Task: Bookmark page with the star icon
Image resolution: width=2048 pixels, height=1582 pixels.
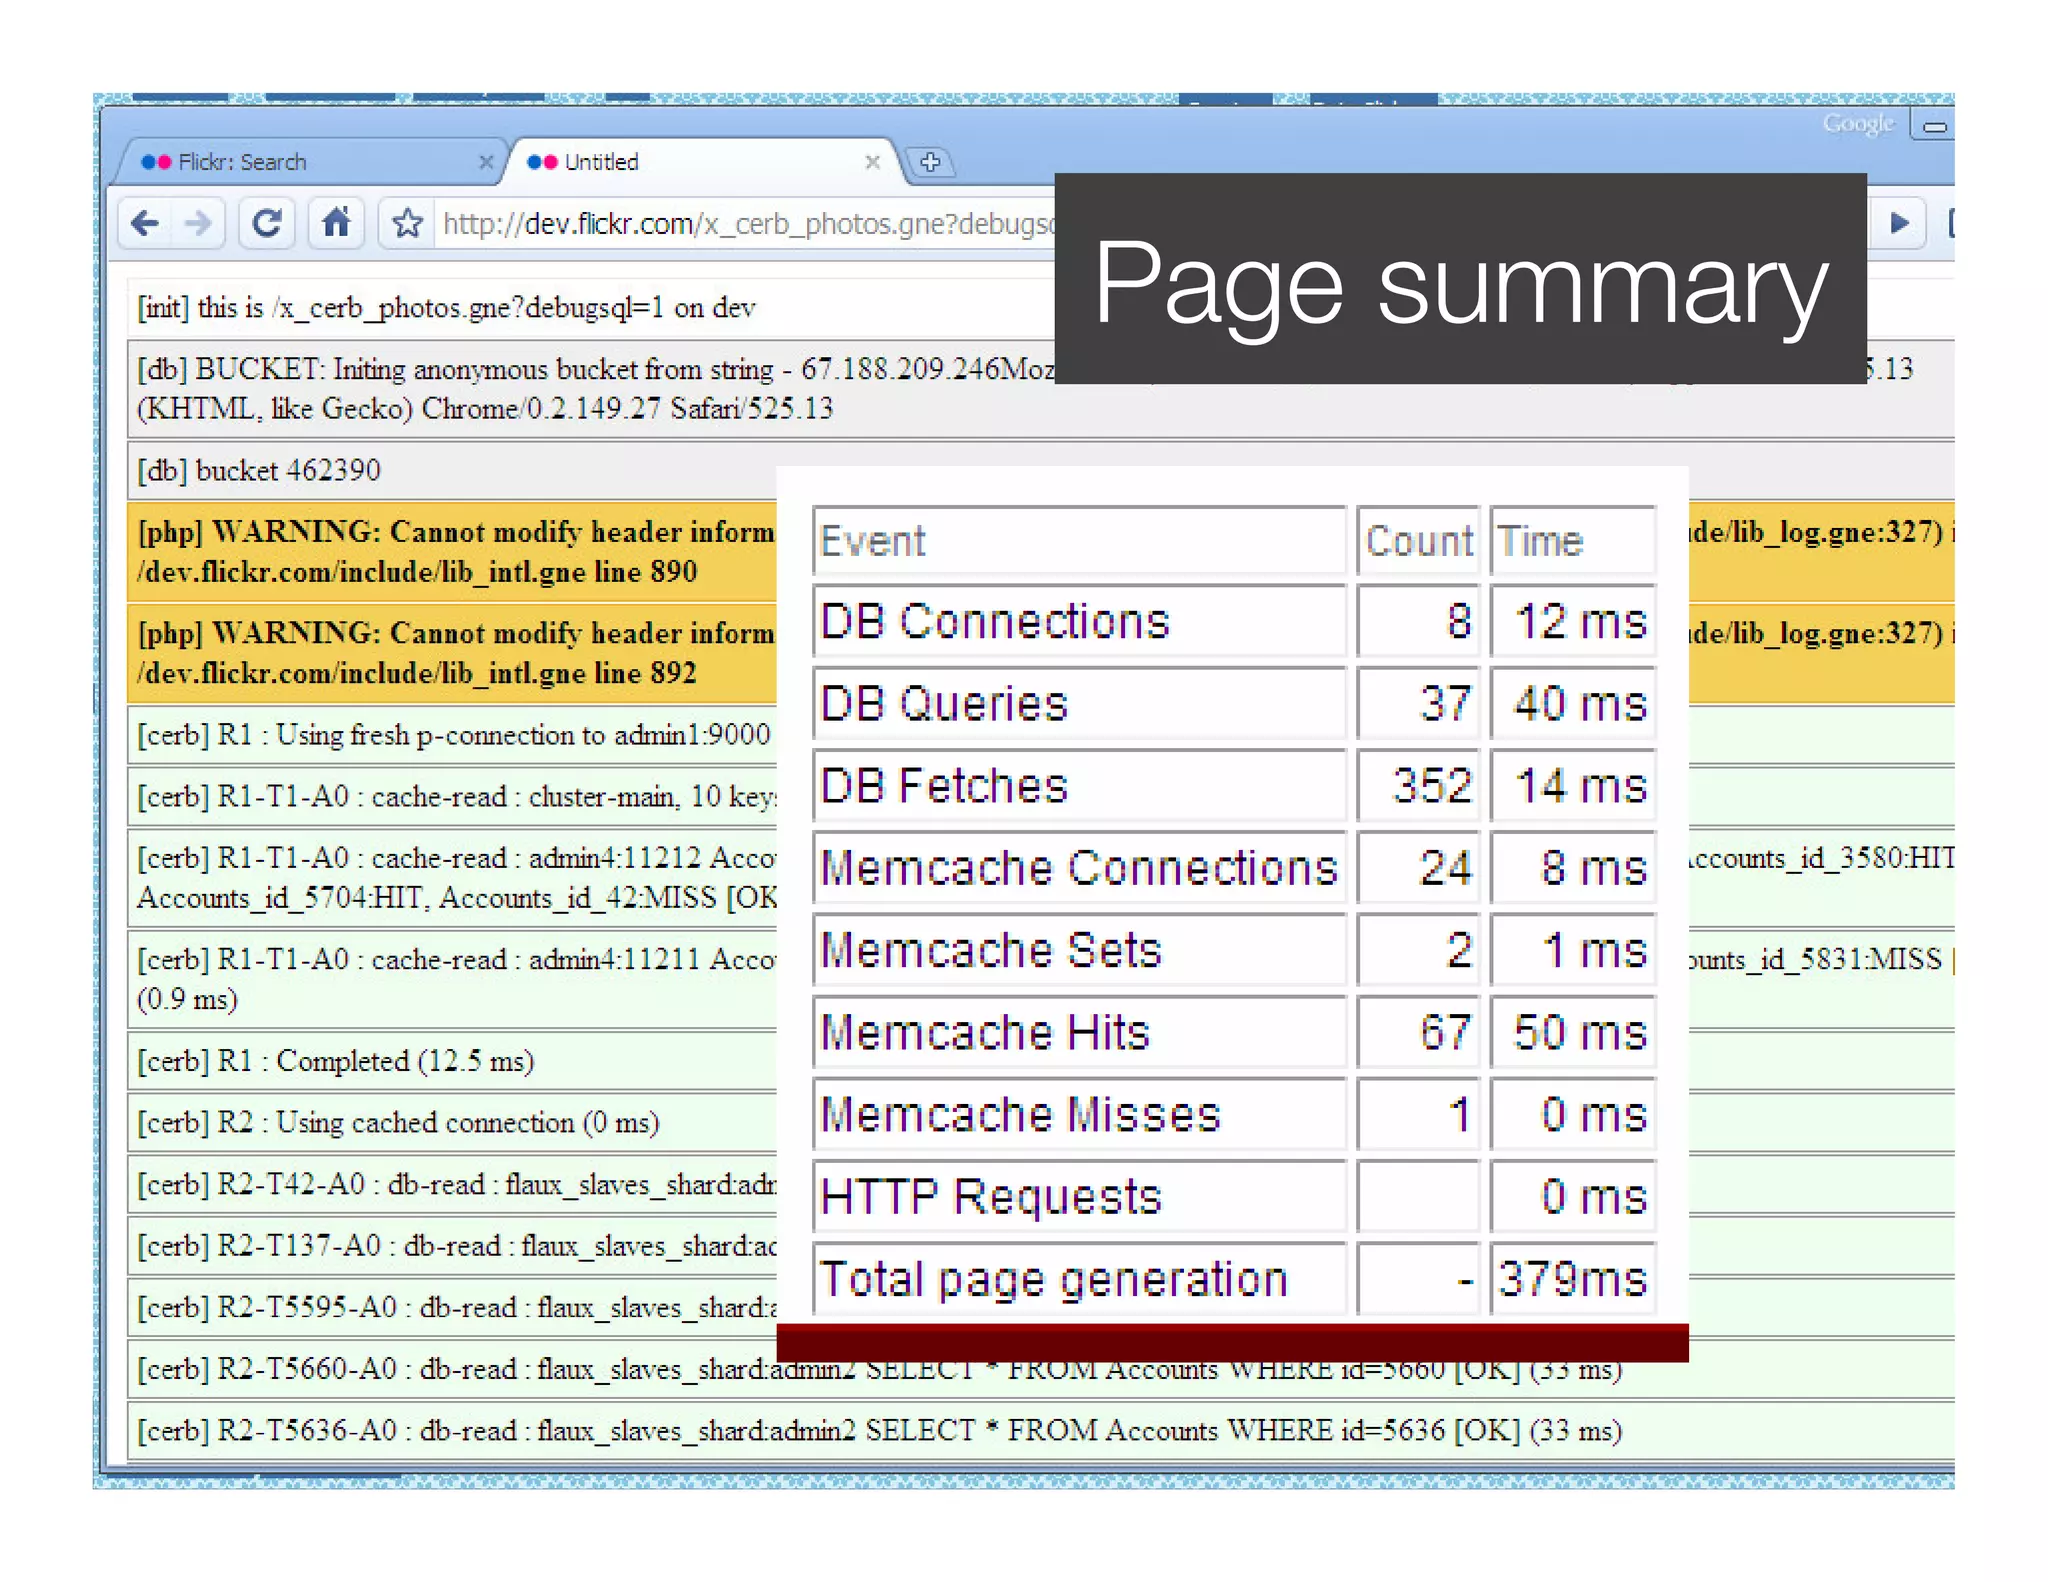Action: pyautogui.click(x=407, y=223)
